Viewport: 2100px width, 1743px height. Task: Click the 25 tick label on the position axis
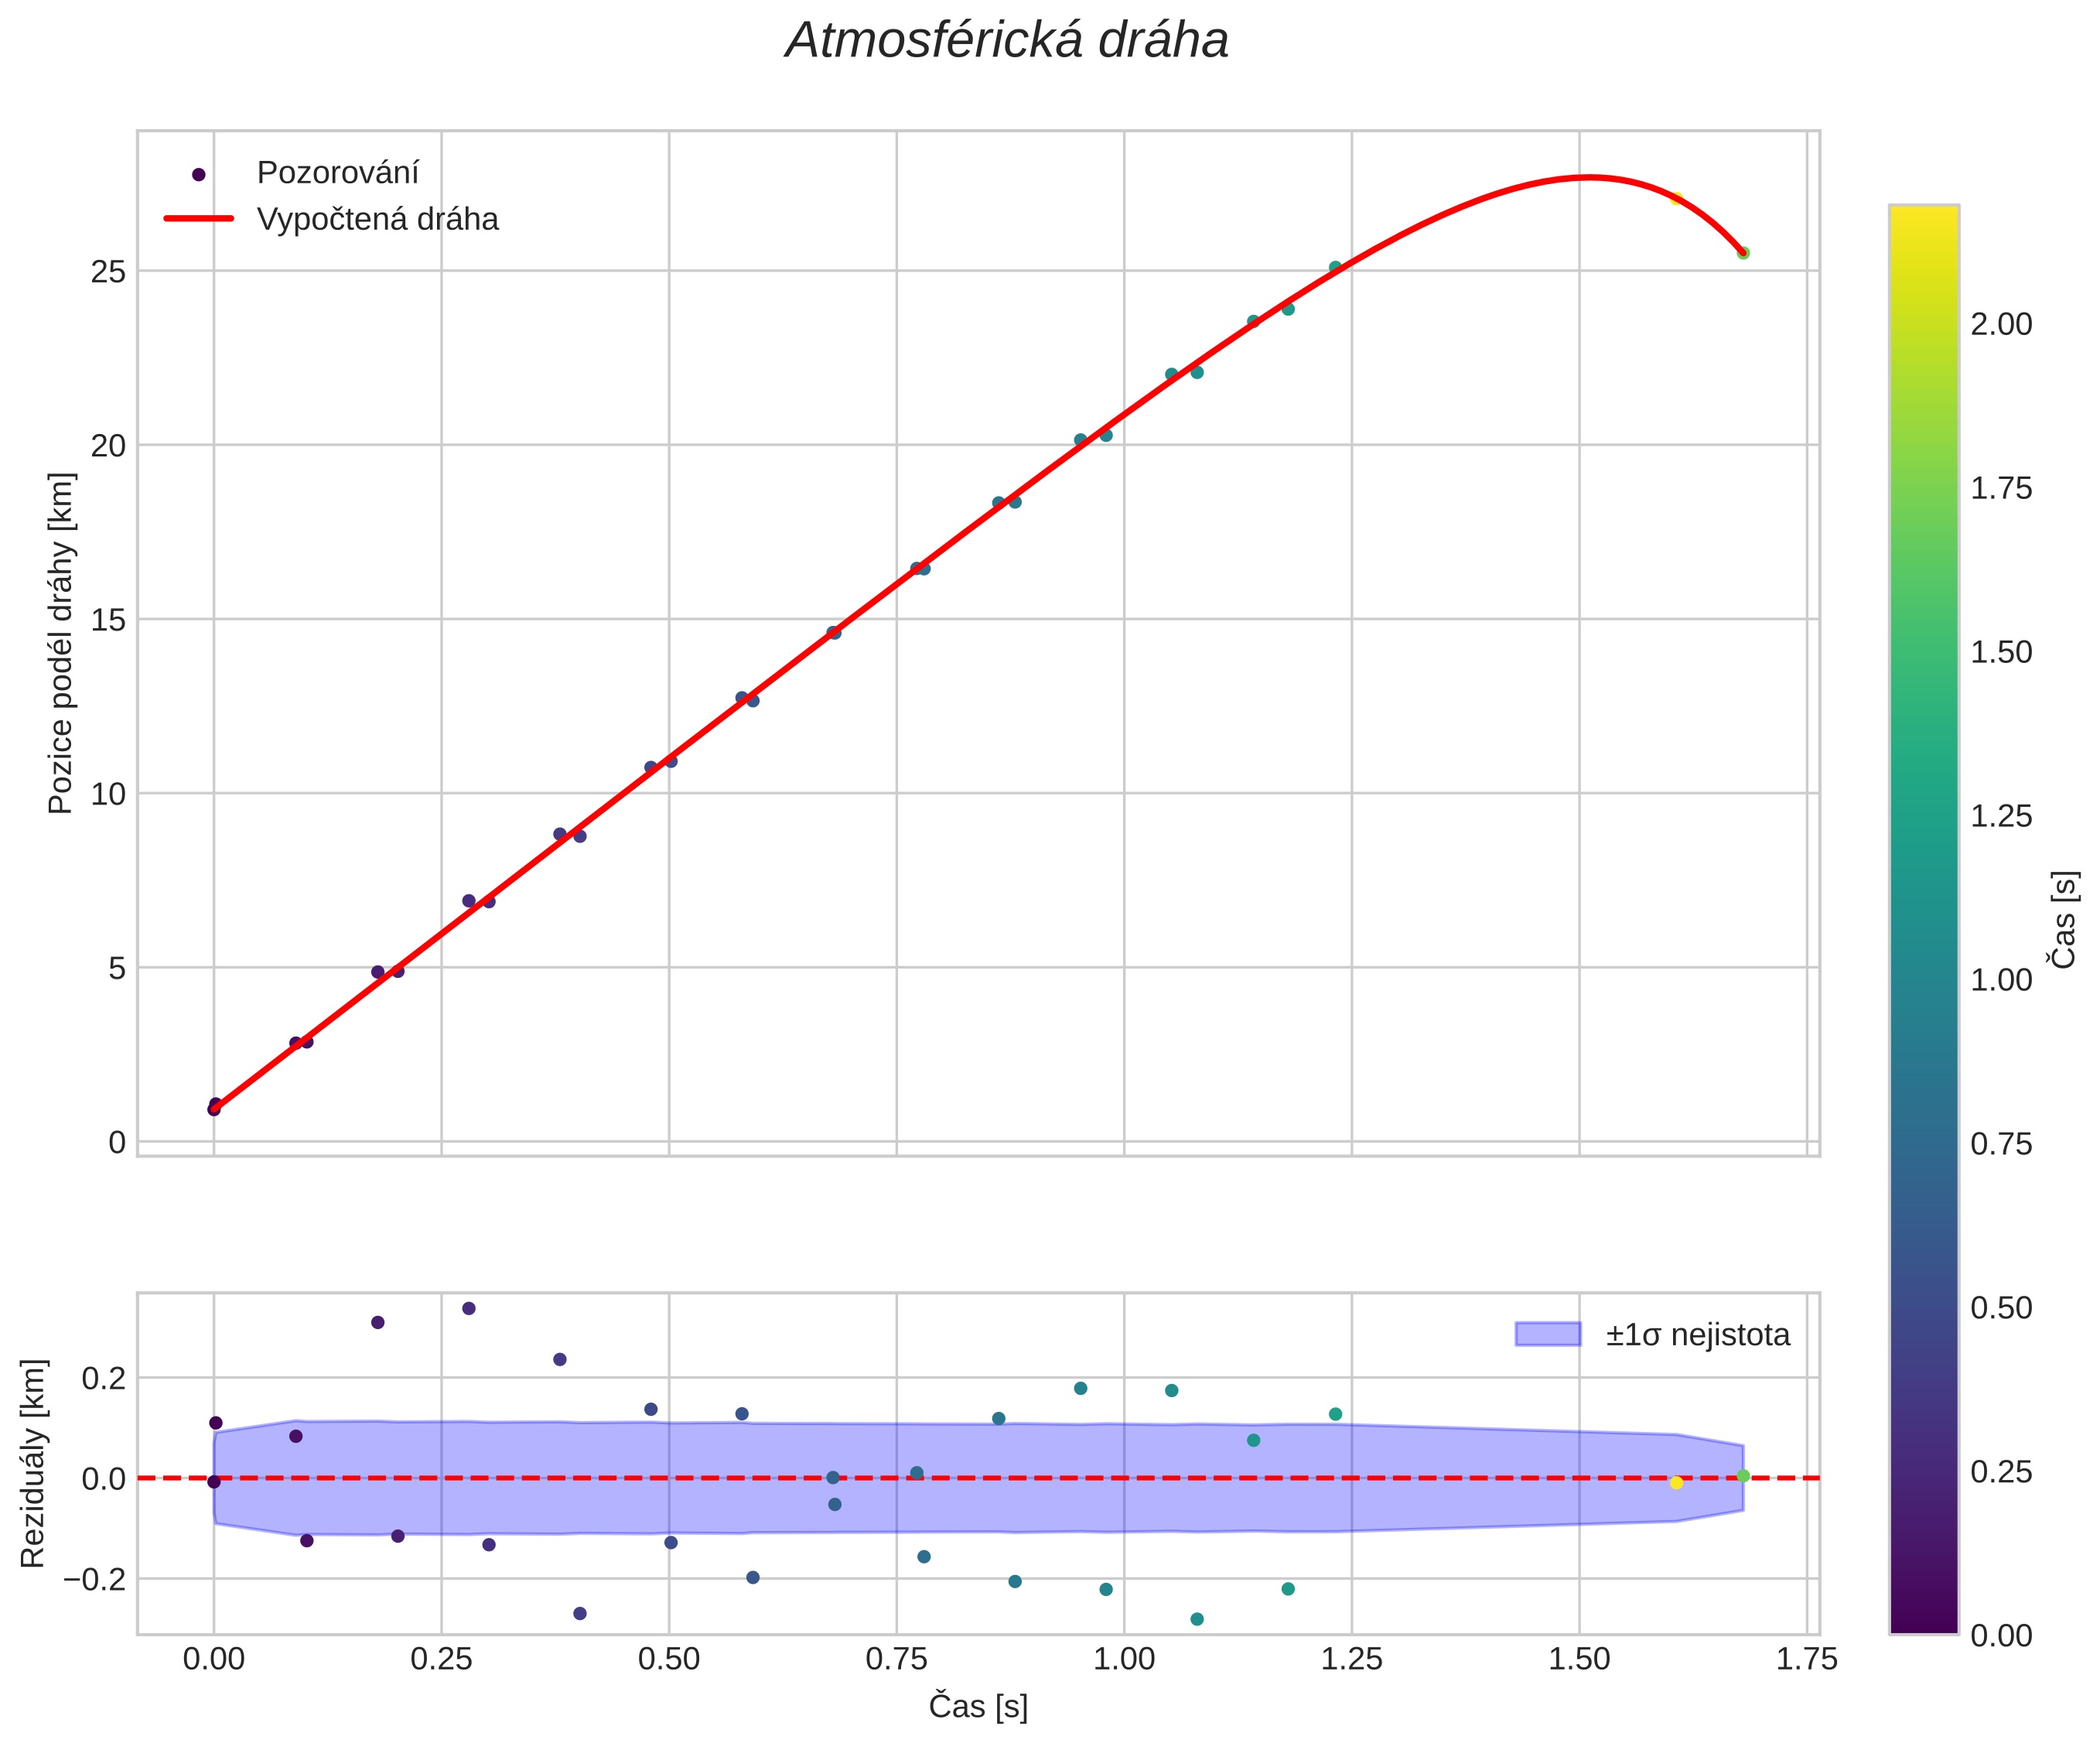pos(108,271)
